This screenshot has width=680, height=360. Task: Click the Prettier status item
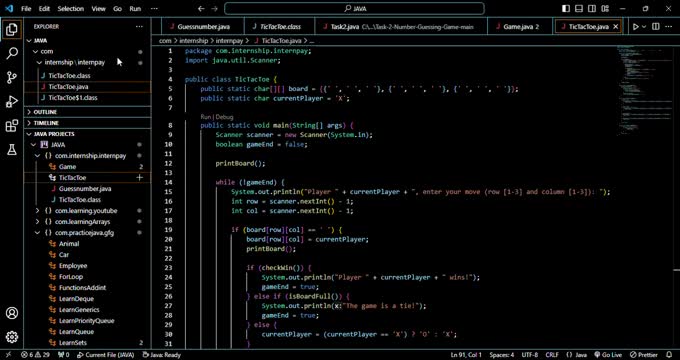click(644, 355)
